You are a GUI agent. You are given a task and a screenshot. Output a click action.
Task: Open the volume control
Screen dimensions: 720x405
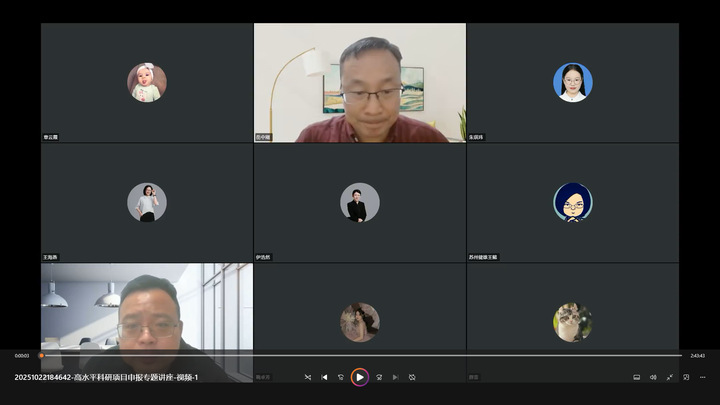click(653, 377)
